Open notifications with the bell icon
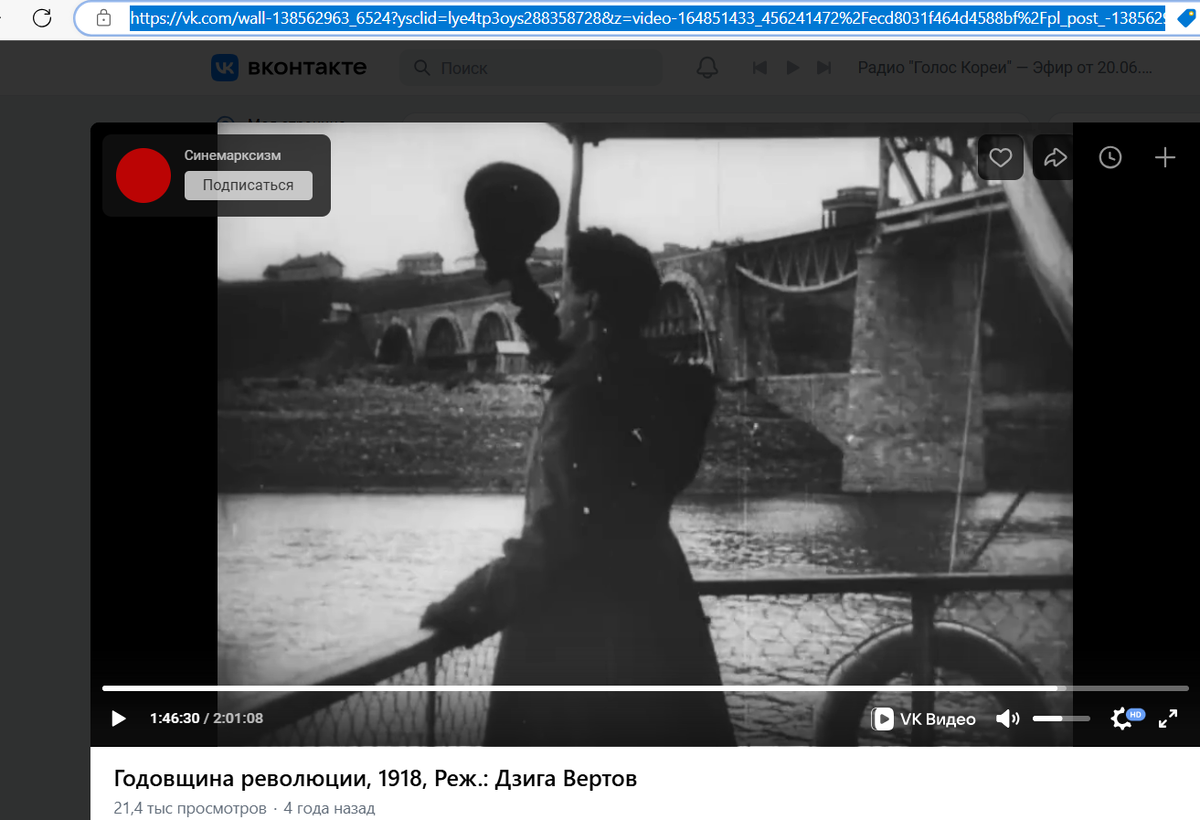 click(708, 66)
